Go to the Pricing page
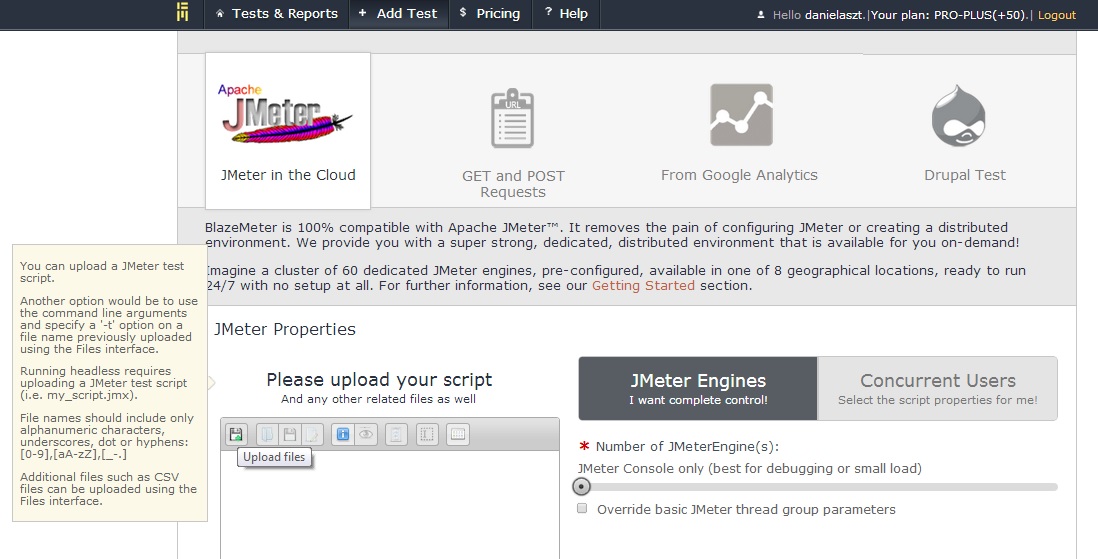 pyautogui.click(x=489, y=13)
